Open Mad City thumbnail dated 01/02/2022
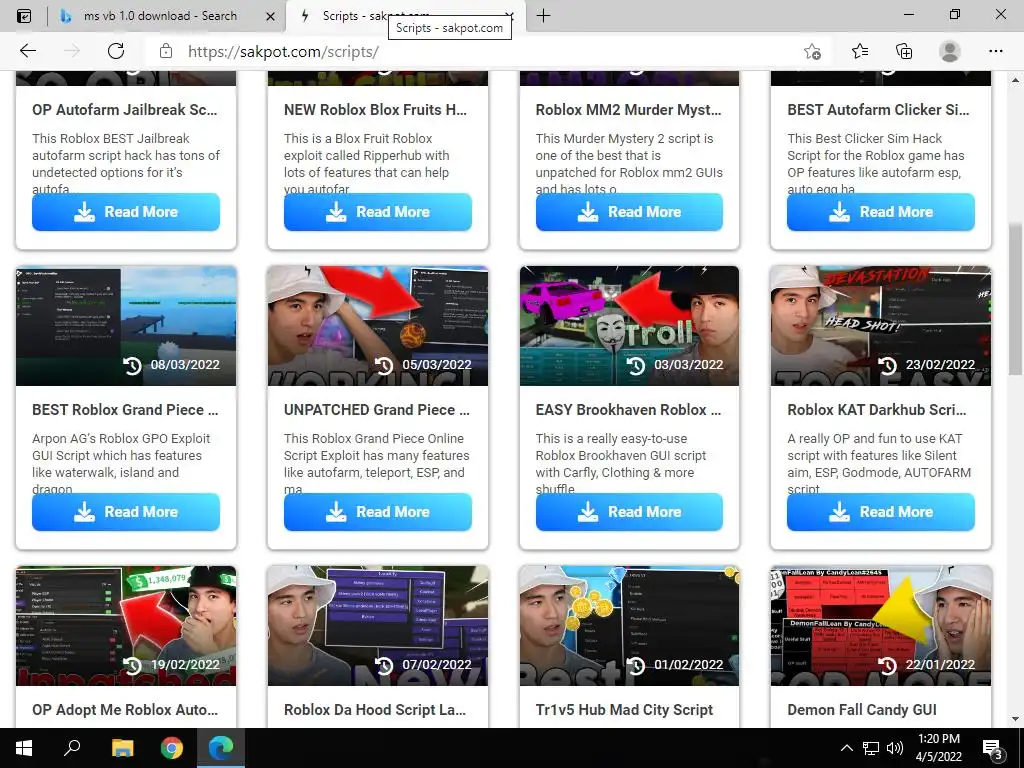 (629, 626)
